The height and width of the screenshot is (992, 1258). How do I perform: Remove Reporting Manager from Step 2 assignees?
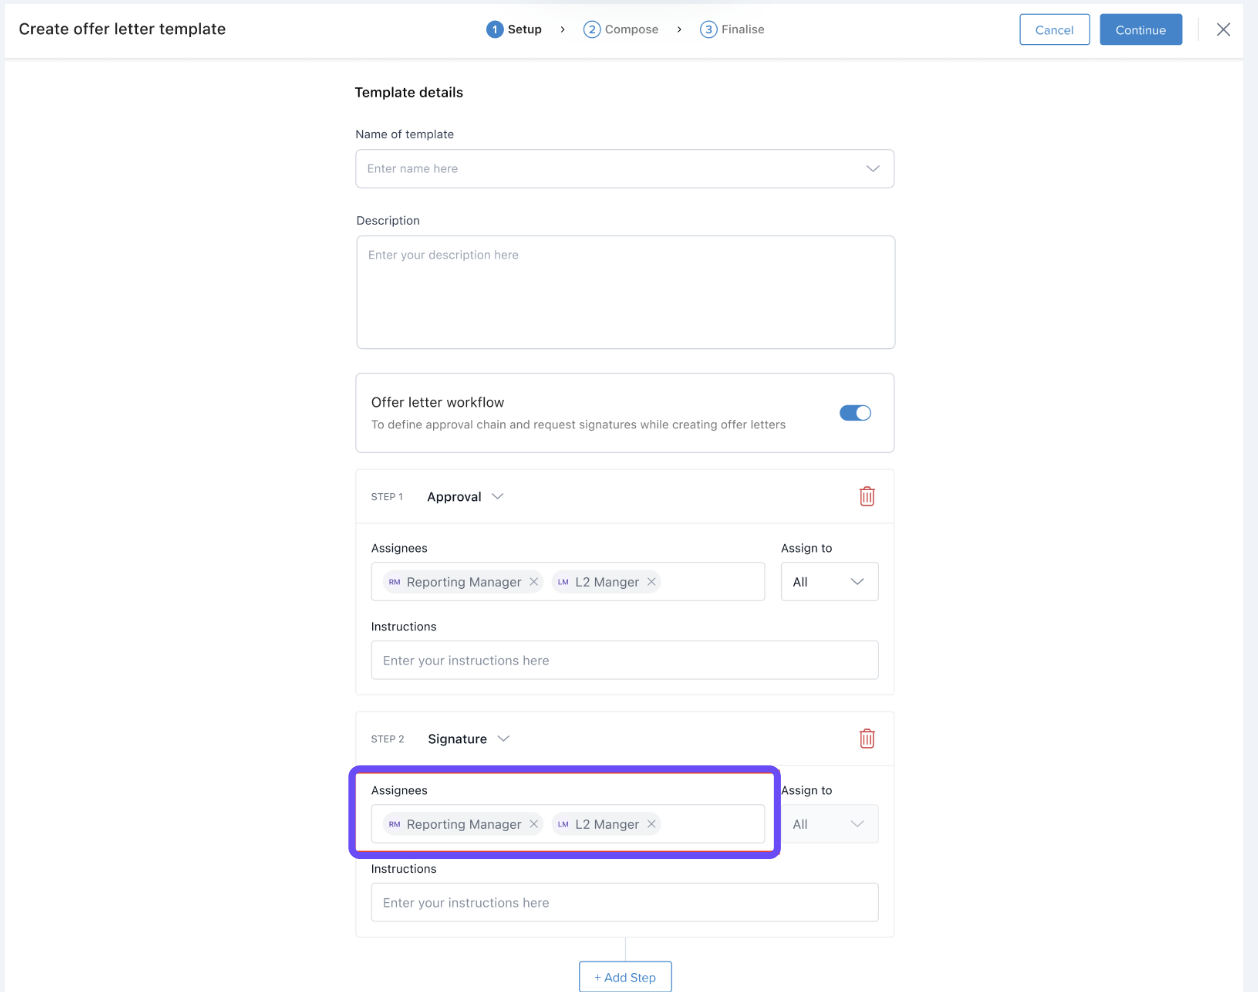pyautogui.click(x=534, y=824)
